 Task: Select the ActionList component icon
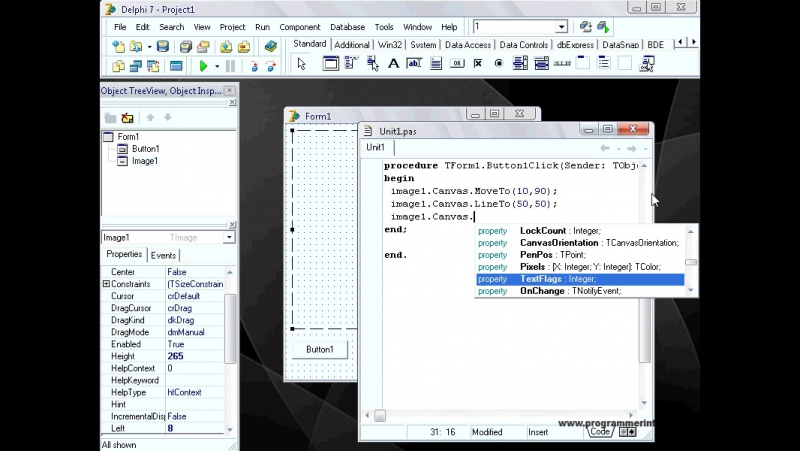pyautogui.click(x=647, y=64)
